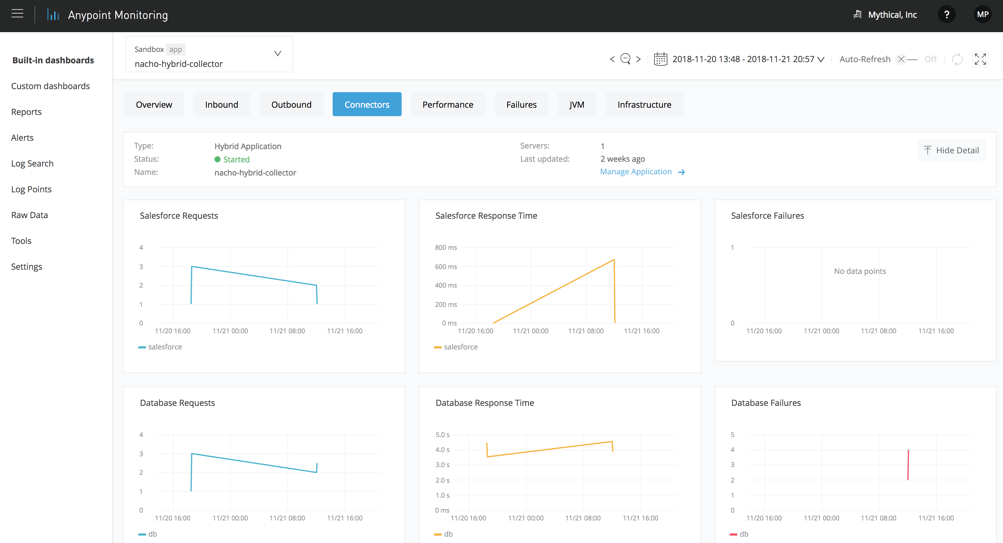
Task: Open the Mythical, Inc organization menu
Action: [x=885, y=15]
